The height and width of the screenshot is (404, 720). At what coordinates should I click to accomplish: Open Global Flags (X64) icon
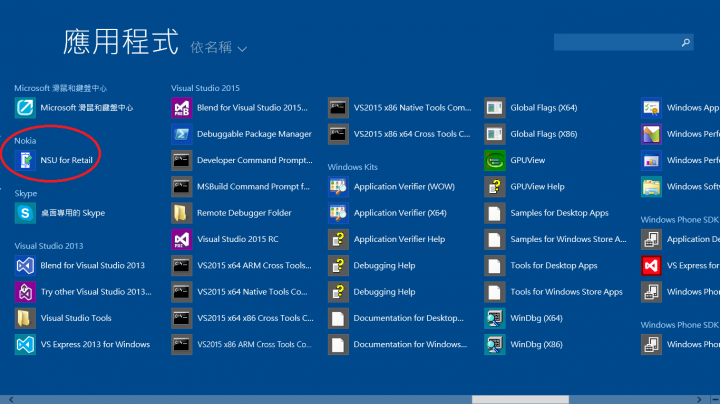[495, 108]
